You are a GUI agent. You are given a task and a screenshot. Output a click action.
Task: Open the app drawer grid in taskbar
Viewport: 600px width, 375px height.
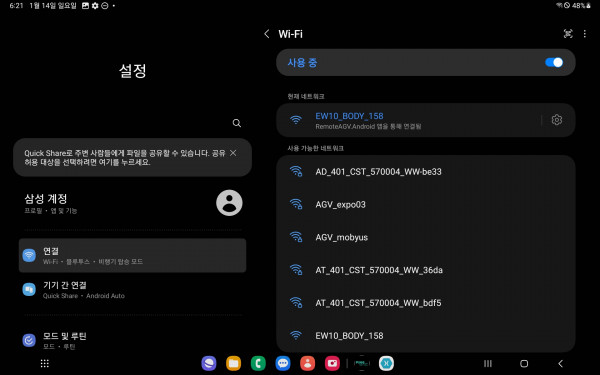(45, 364)
